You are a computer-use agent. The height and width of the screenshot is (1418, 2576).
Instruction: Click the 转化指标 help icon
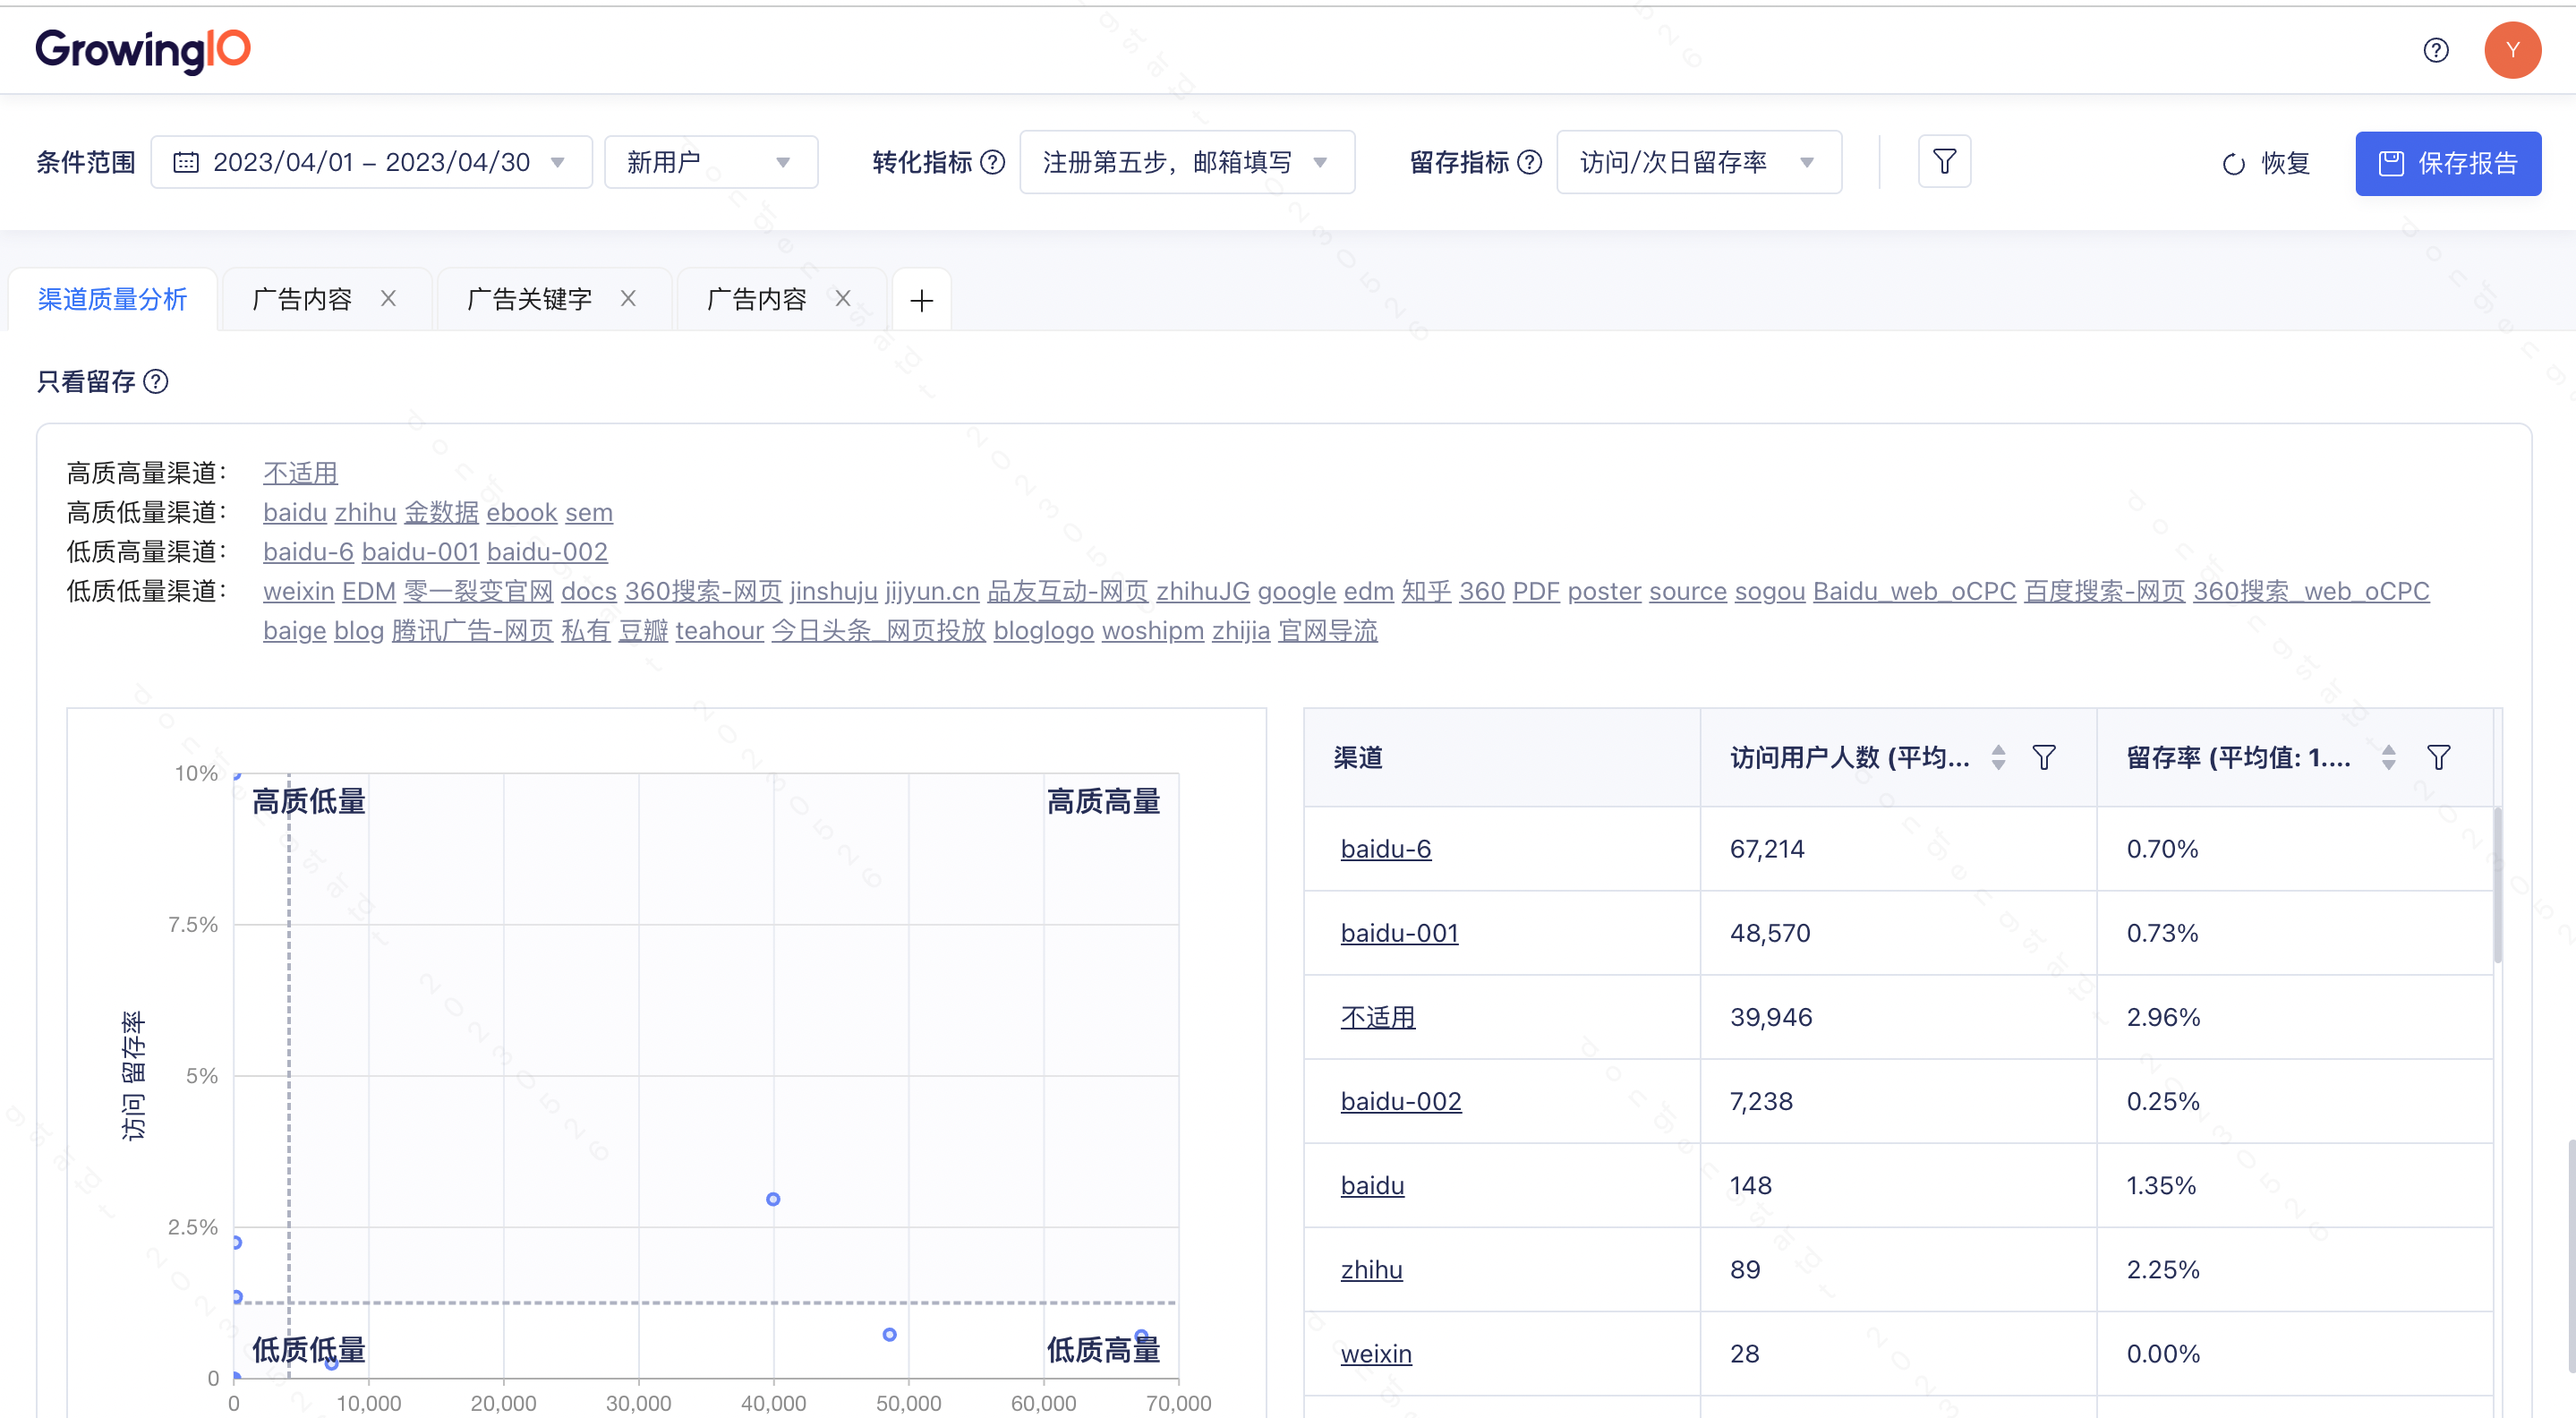[992, 162]
